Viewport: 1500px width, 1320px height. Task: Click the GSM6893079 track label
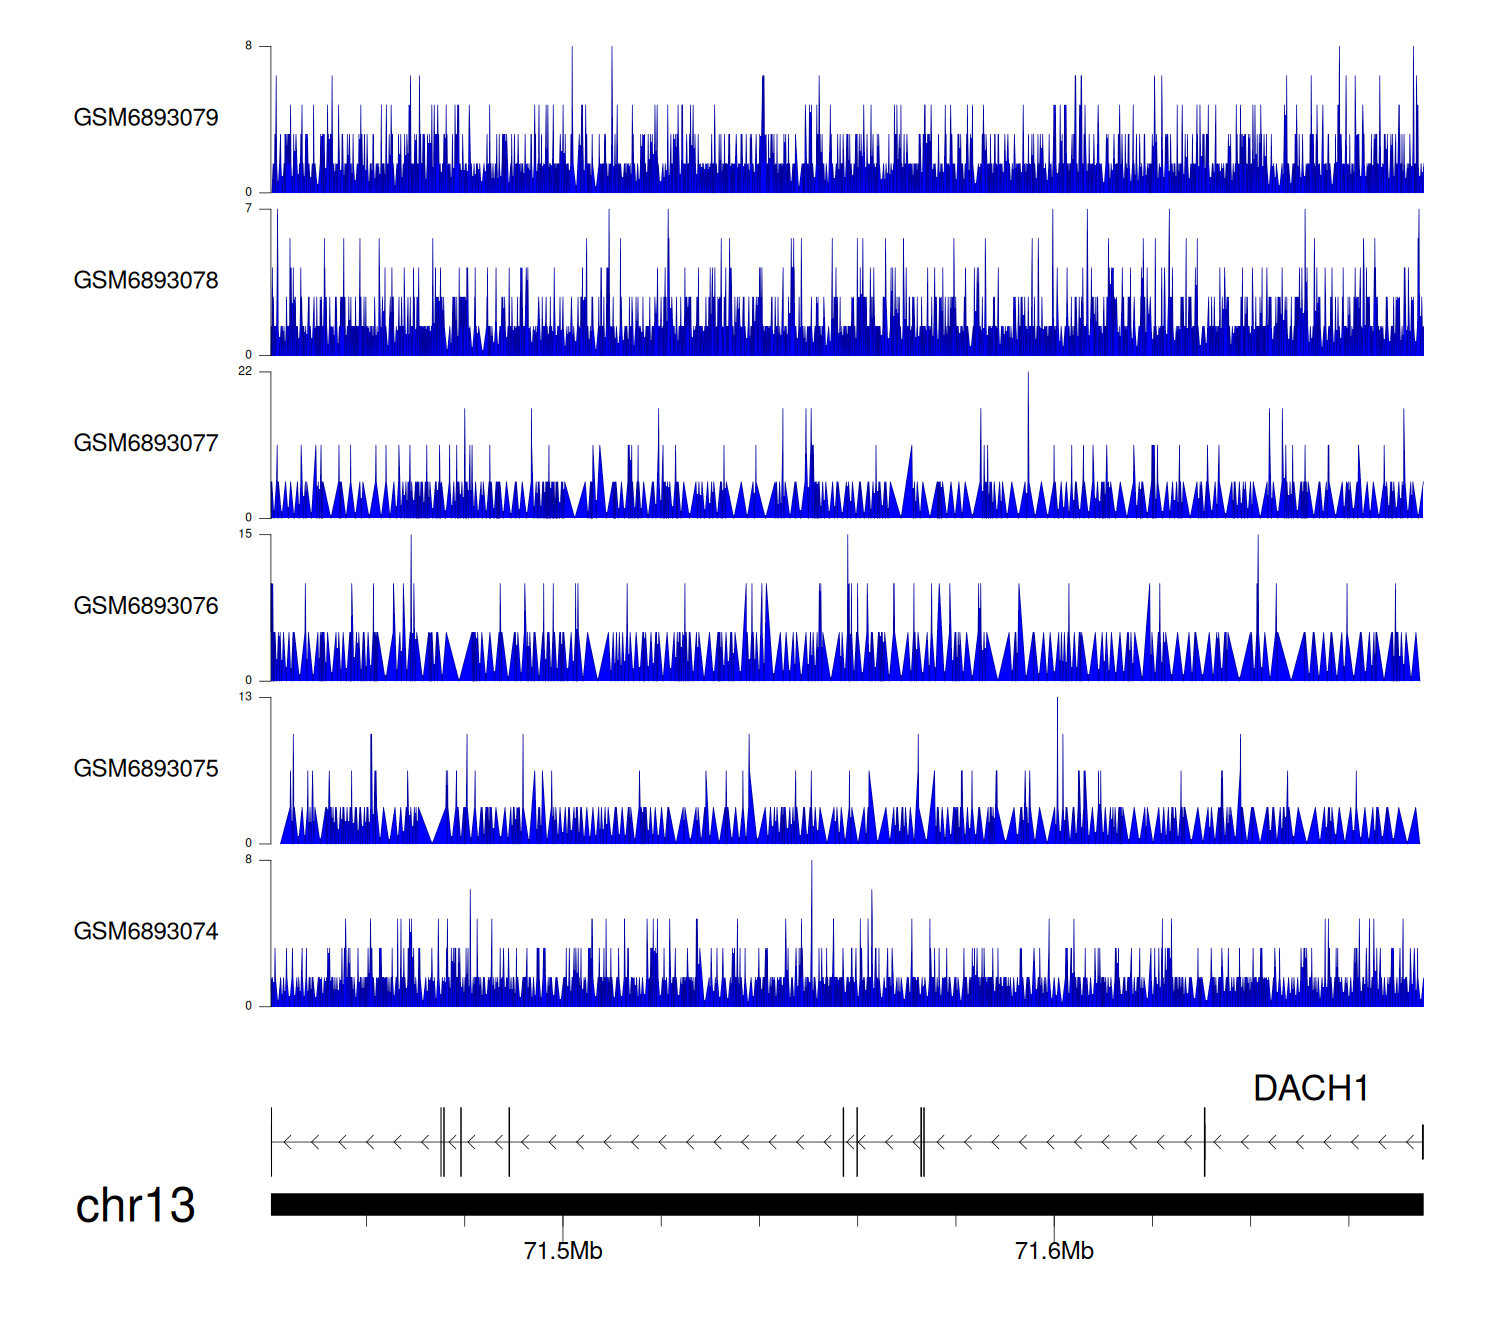pos(146,118)
